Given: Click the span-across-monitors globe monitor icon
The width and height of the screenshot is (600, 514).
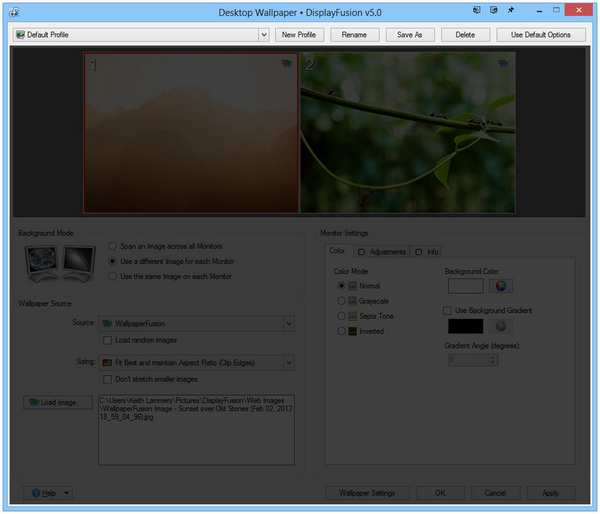Looking at the screenshot, I should (42, 261).
